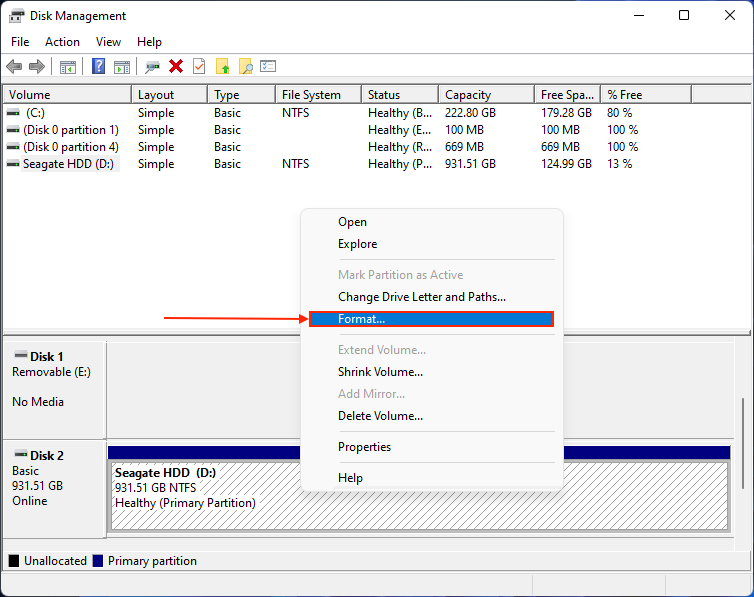Click the red X Delete icon
This screenshot has width=754, height=597.
pos(176,66)
